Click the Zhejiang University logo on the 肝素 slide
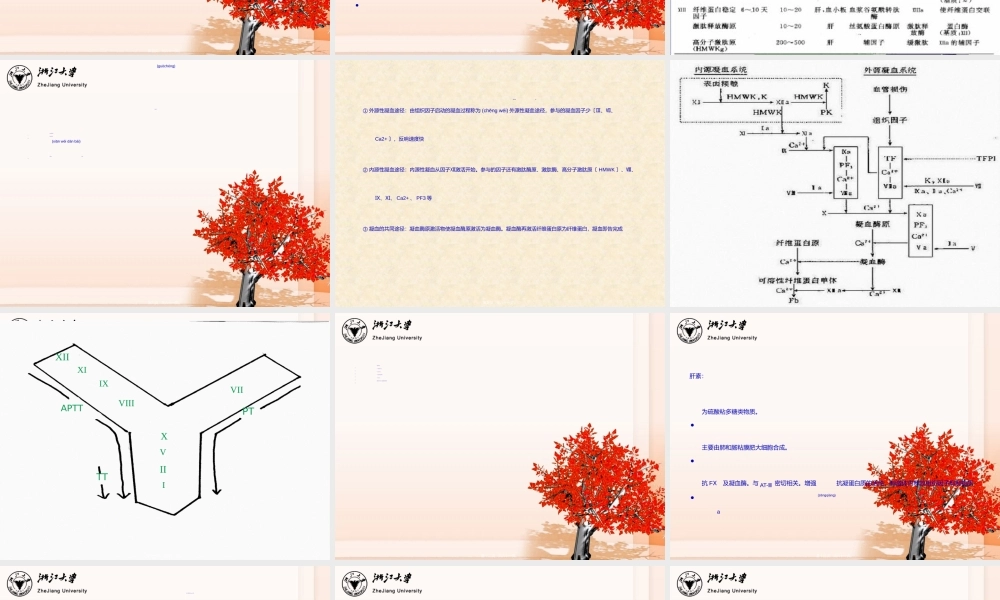Viewport: 1000px width, 600px height. (x=688, y=330)
